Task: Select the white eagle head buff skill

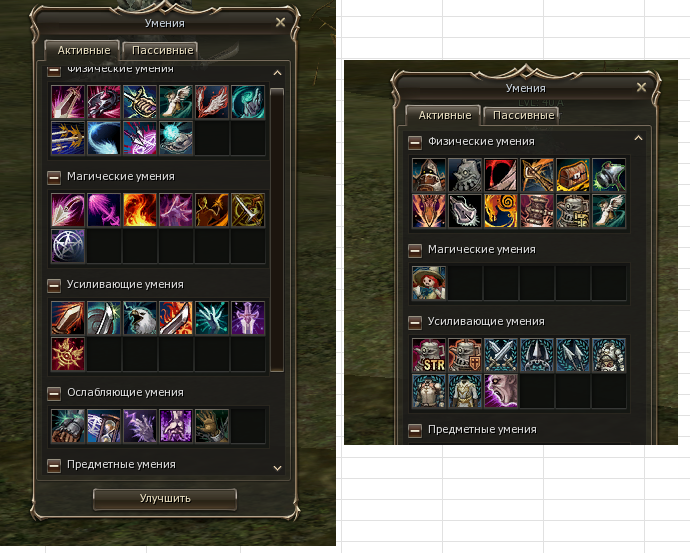Action: click(x=140, y=318)
